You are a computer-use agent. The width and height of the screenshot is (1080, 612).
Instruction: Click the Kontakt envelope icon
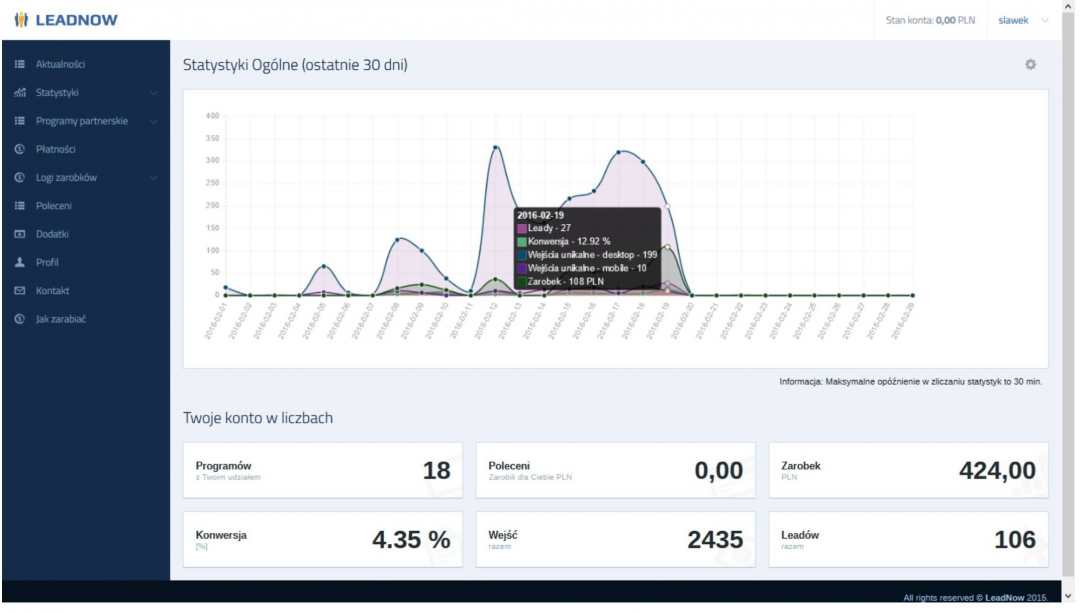(20, 291)
